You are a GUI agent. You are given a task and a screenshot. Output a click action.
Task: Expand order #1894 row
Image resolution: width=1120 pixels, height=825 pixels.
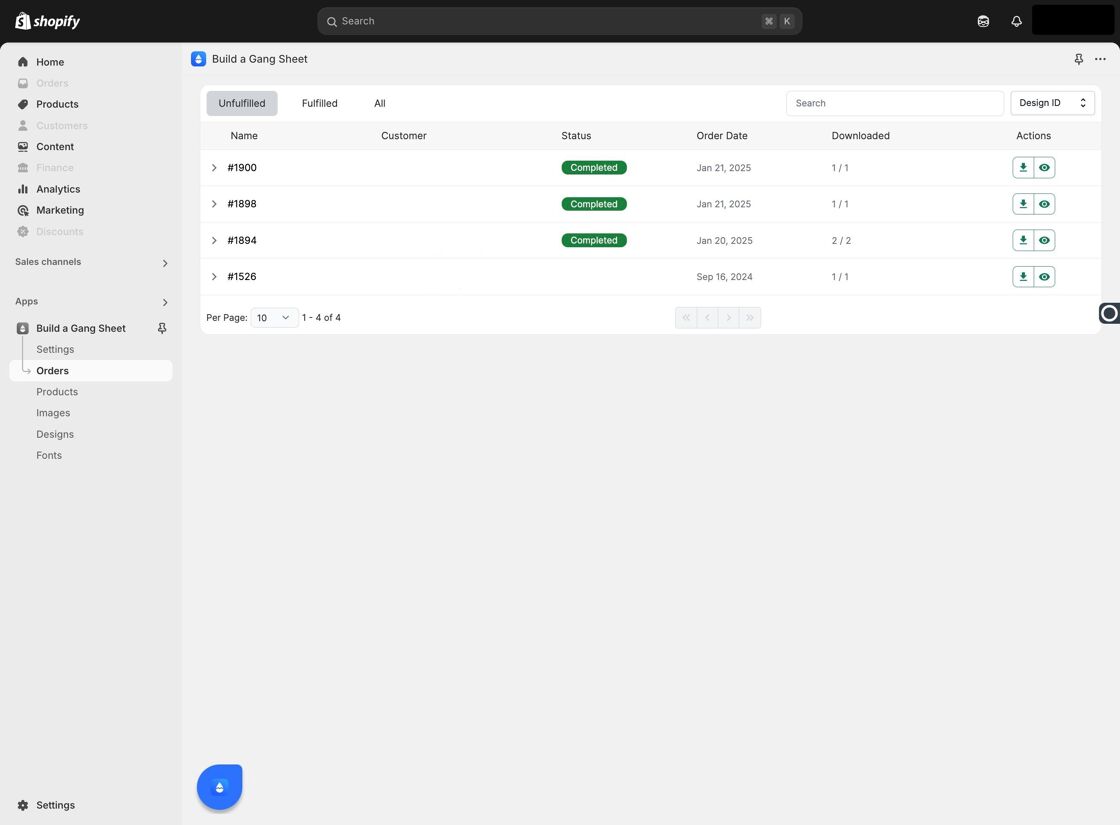click(x=214, y=241)
